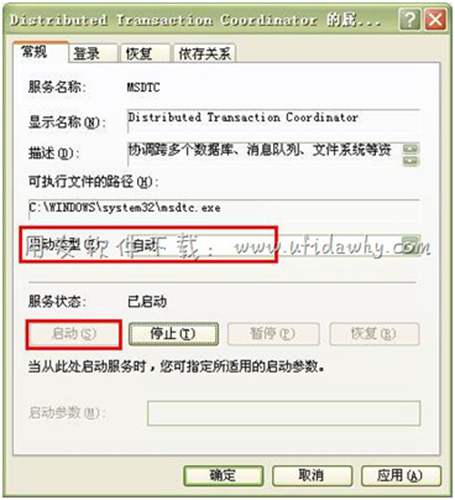Click the display name text field

point(273,121)
